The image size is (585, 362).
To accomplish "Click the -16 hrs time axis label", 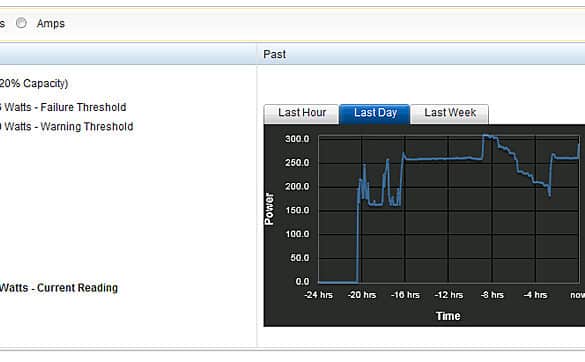I will pos(405,295).
